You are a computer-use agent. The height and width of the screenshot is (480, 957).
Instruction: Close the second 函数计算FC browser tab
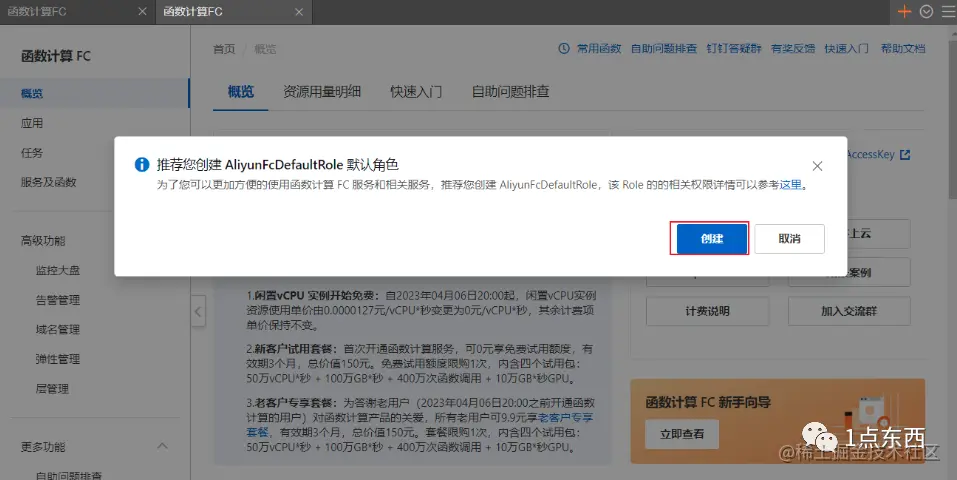coord(299,12)
